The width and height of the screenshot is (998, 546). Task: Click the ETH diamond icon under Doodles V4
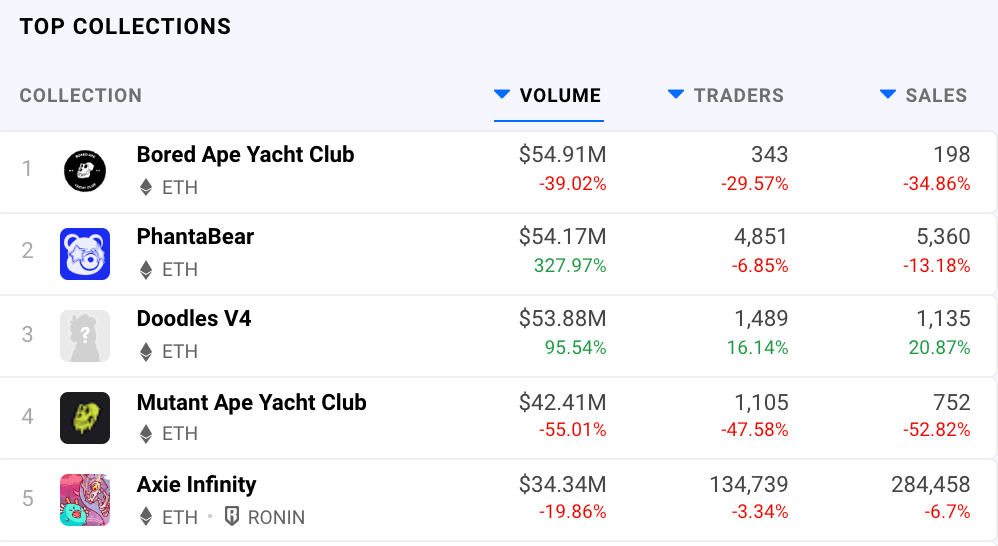(146, 351)
